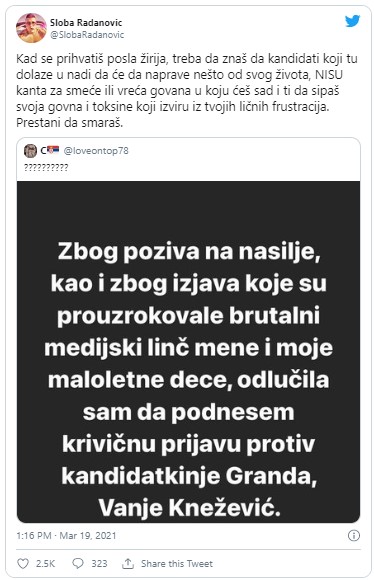This screenshot has width=374, height=580.
Task: Open the dark quoted image about Vanje Knežević
Action: 188,352
